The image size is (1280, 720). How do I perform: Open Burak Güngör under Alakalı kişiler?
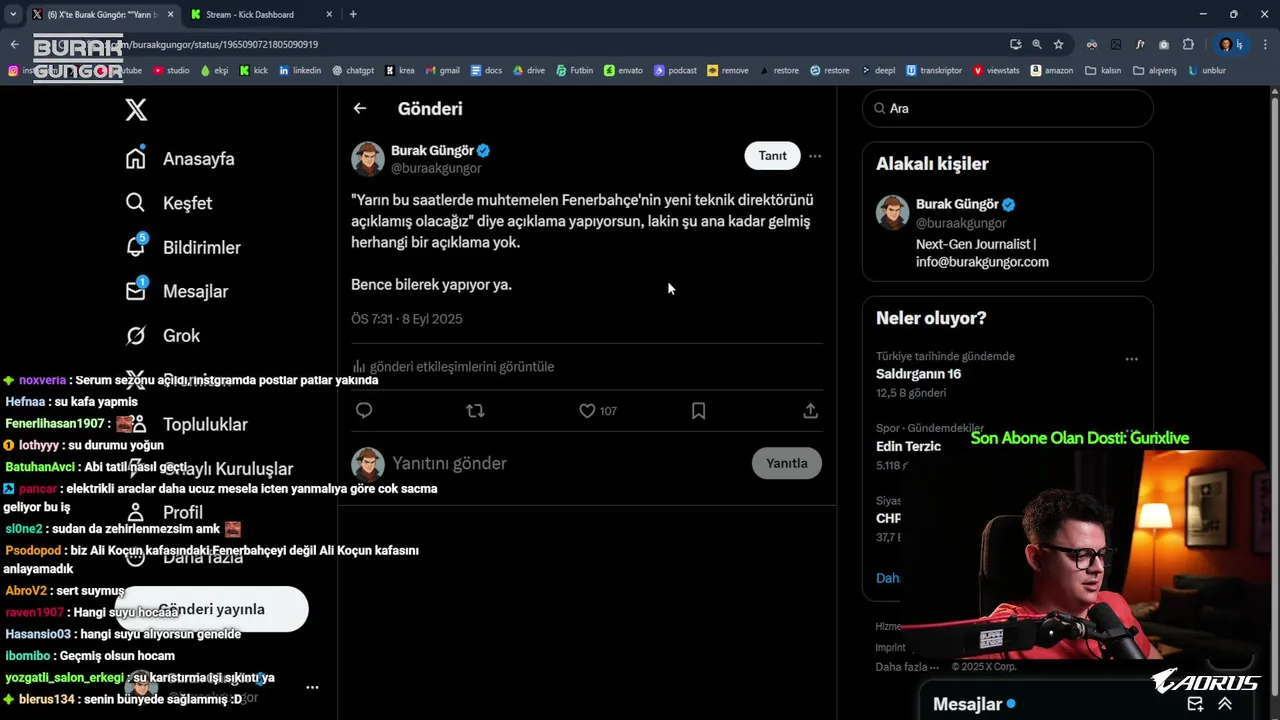point(957,204)
